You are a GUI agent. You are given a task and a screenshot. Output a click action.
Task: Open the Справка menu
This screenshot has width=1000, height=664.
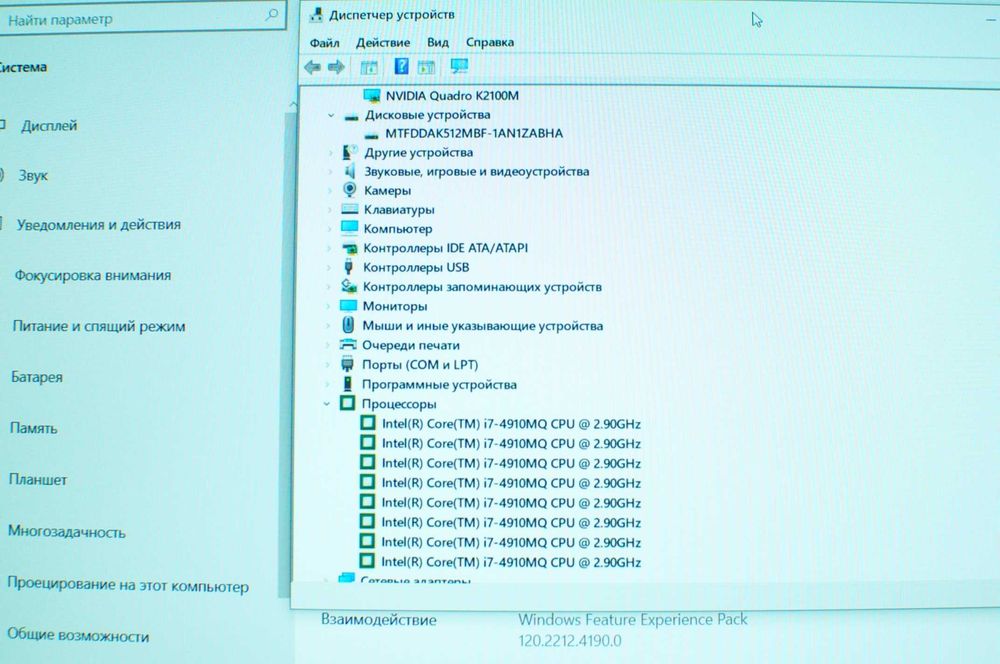click(x=490, y=43)
